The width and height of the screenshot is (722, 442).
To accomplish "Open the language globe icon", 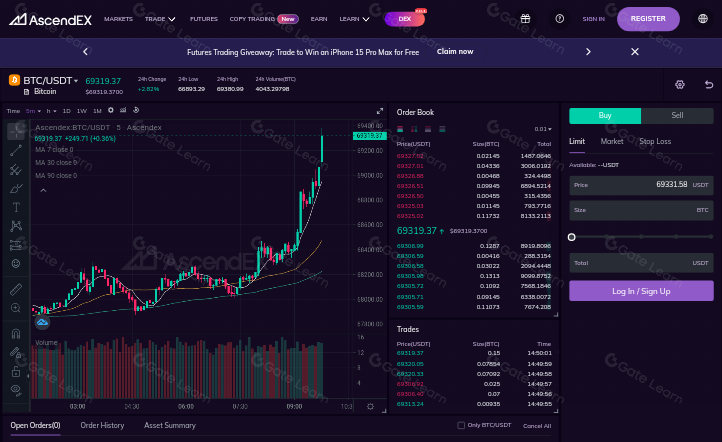I will pyautogui.click(x=703, y=19).
